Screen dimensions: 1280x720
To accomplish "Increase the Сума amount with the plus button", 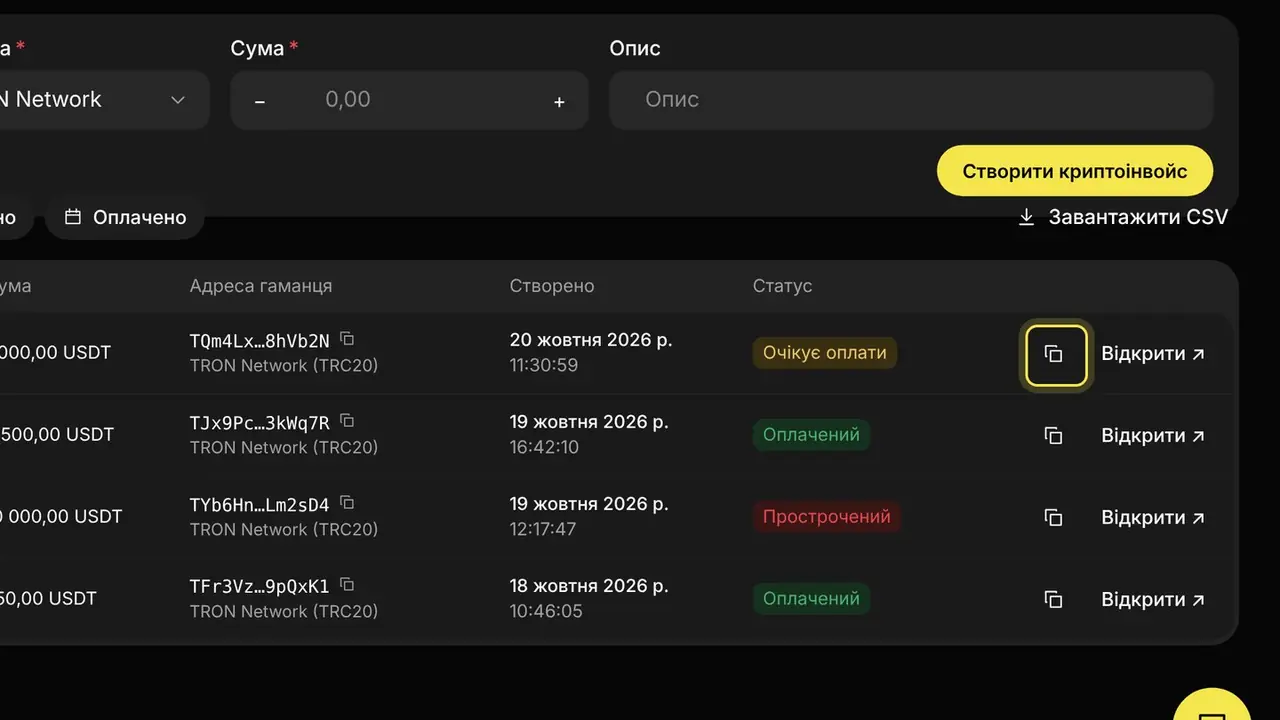I will tap(559, 101).
